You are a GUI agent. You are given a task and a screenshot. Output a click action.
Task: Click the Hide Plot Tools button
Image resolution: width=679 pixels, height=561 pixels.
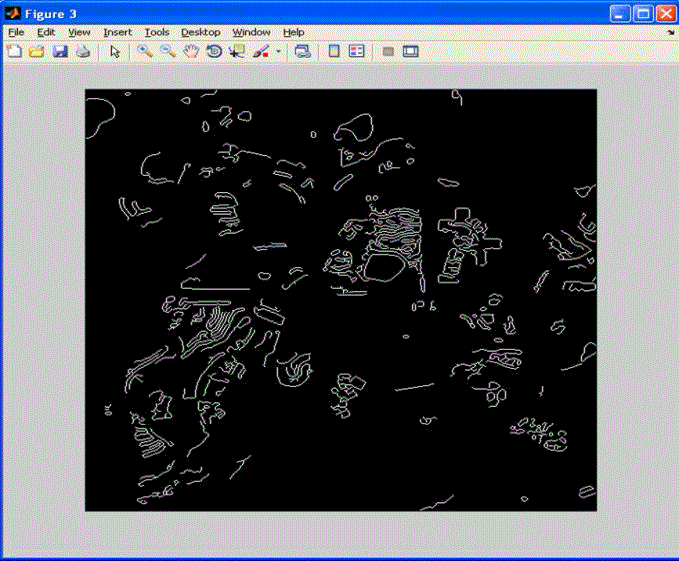[x=388, y=51]
